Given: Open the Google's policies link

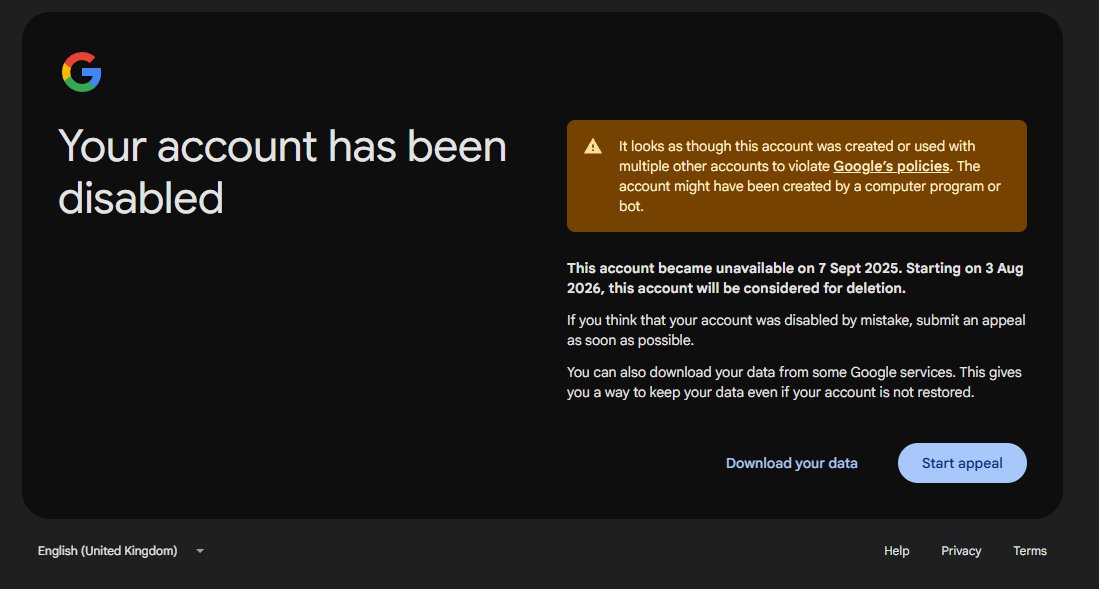Looking at the screenshot, I should [891, 166].
